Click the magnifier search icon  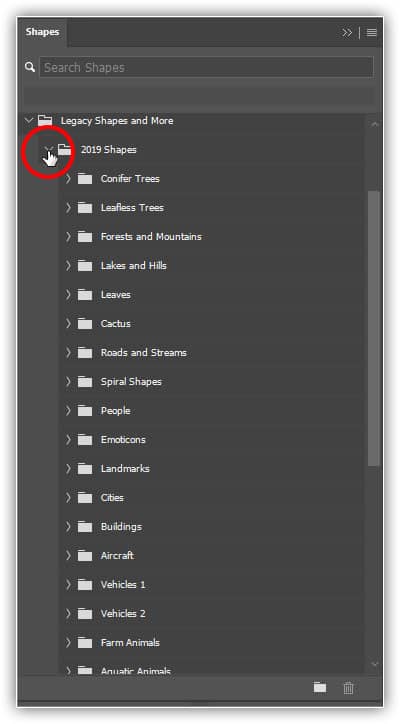click(x=30, y=67)
